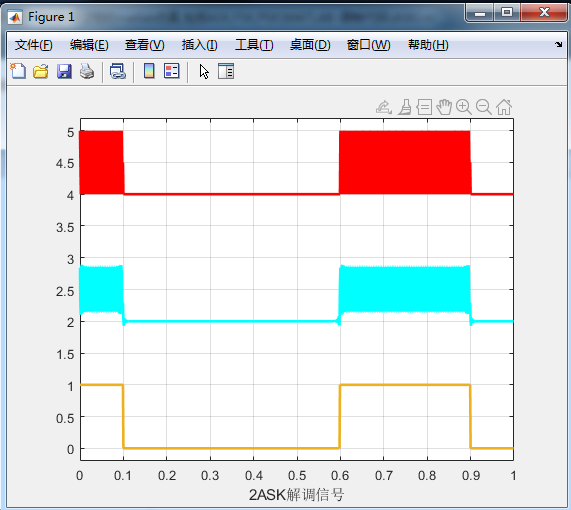Image resolution: width=571 pixels, height=510 pixels.
Task: Restore the view with the home icon
Action: [x=504, y=107]
